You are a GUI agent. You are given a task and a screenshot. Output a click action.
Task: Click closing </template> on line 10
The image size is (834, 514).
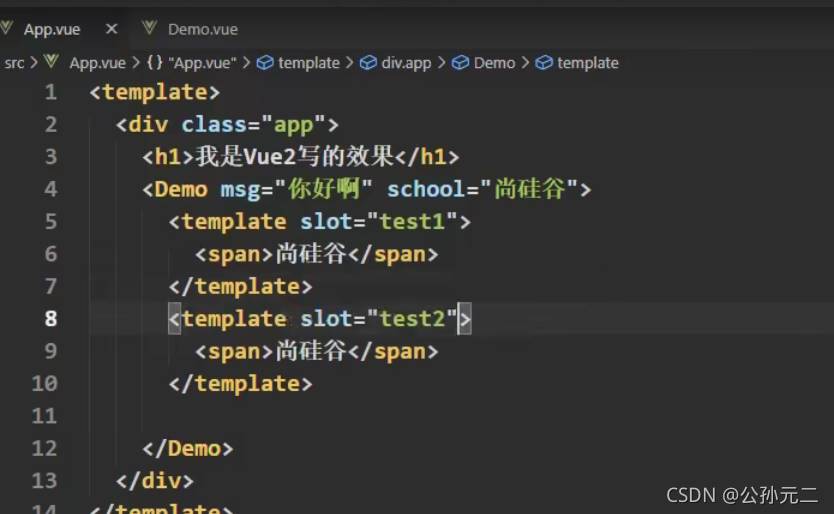pyautogui.click(x=240, y=384)
